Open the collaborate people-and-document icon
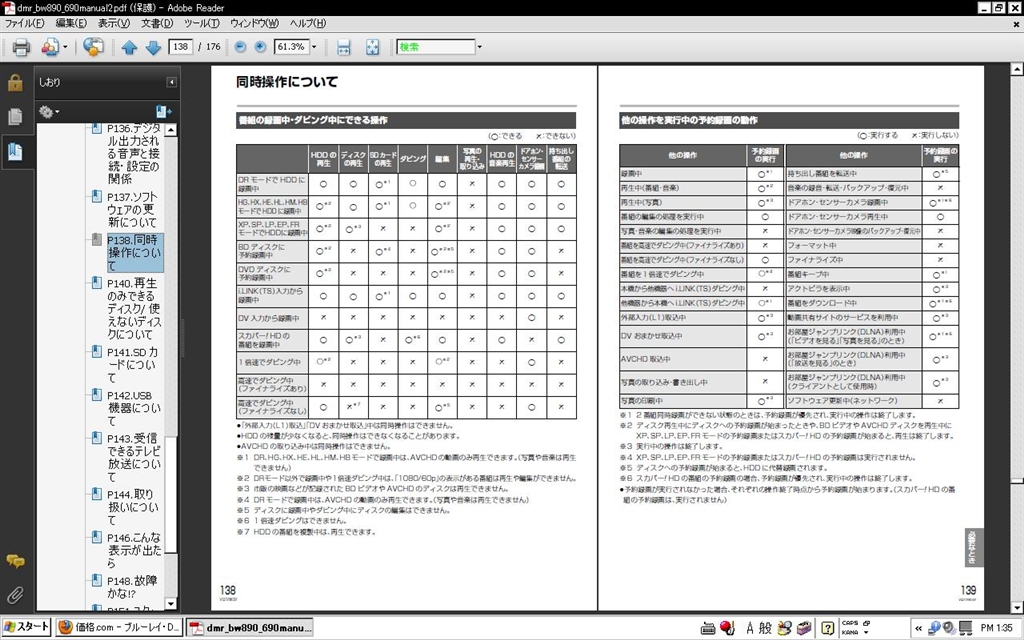The image size is (1024, 640). click(50, 47)
